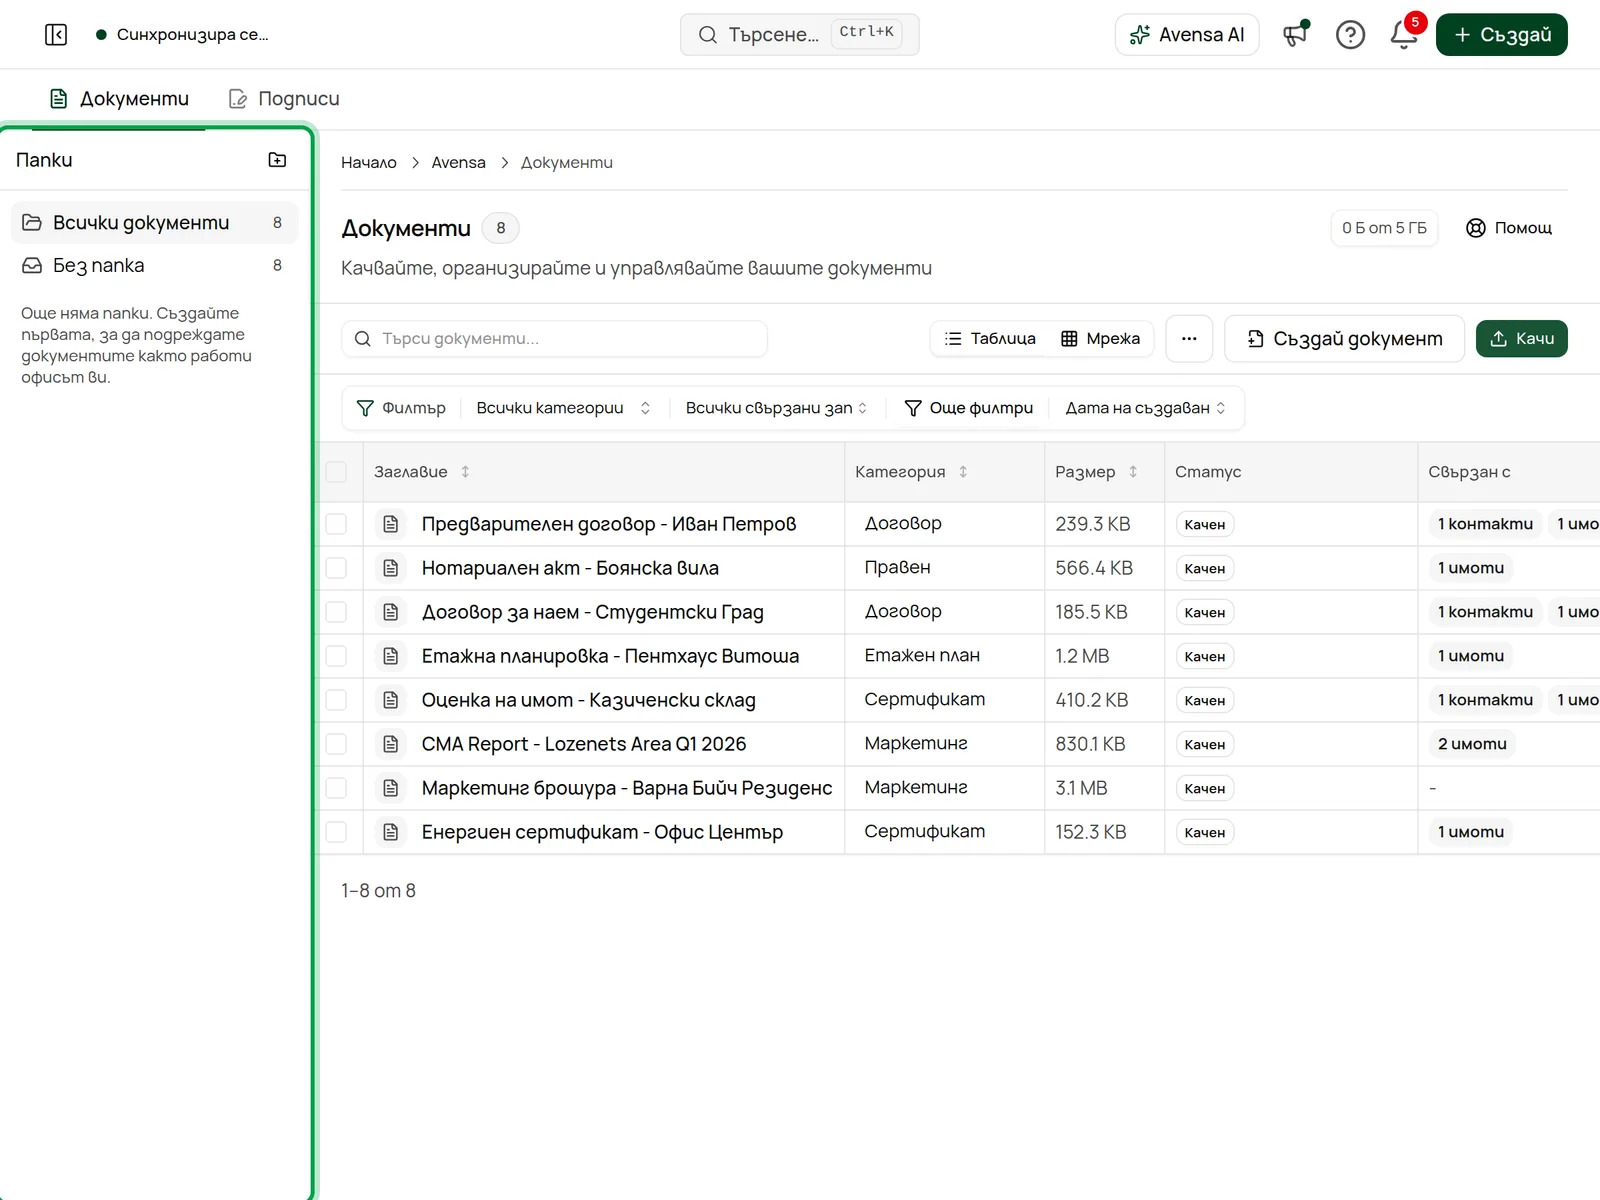Collapse the sidebar panel icon
This screenshot has height=1200, width=1600.
pyautogui.click(x=56, y=35)
